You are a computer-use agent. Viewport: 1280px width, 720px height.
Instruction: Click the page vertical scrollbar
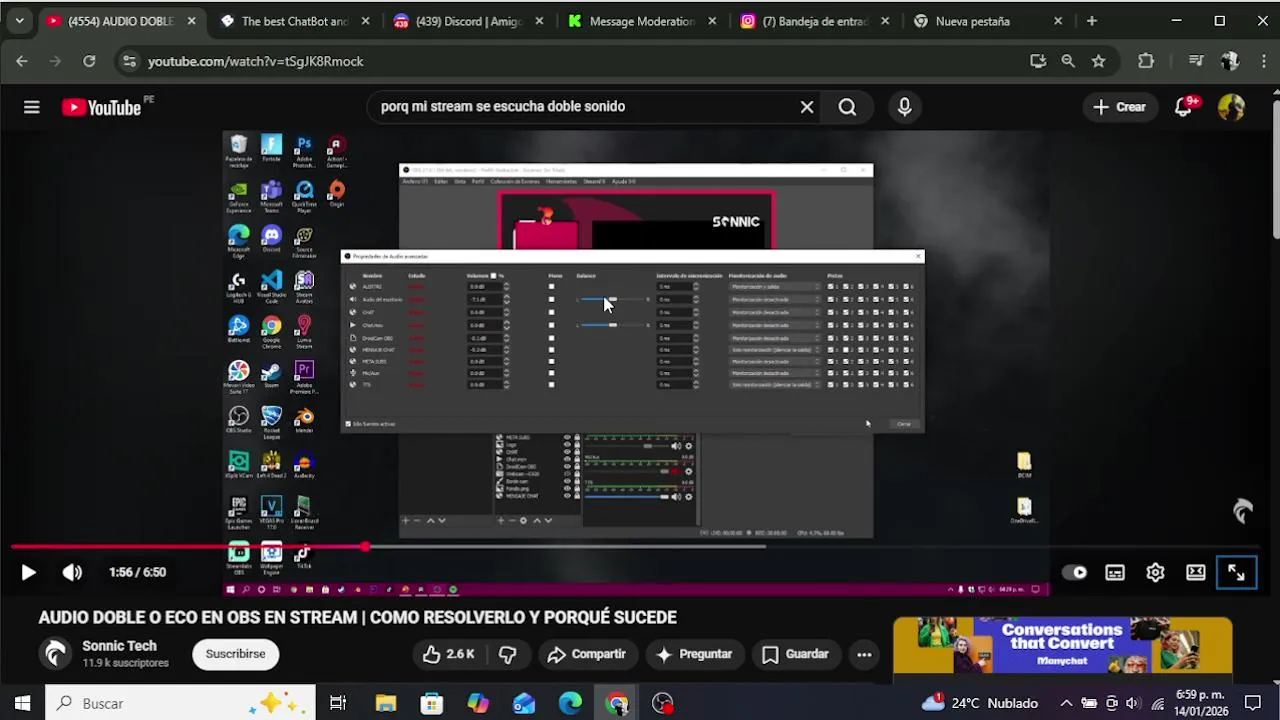(1274, 168)
